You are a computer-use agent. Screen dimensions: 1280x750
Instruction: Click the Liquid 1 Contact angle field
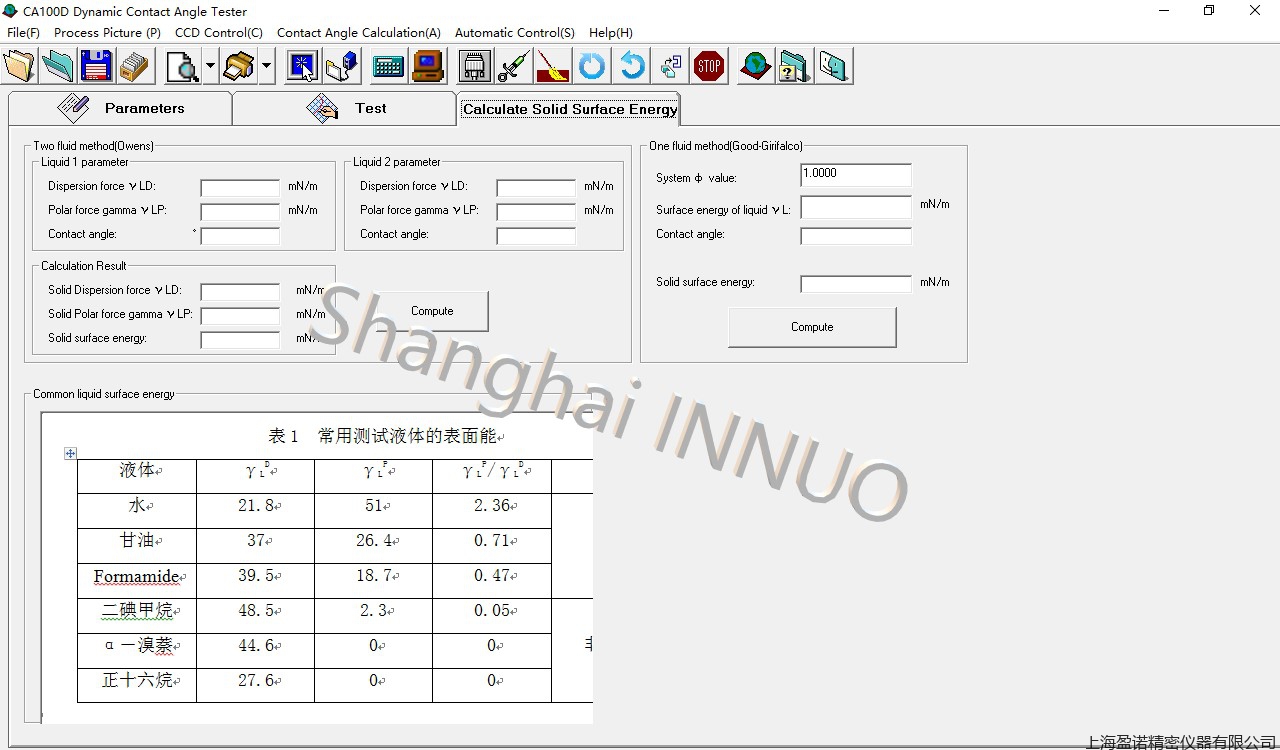coord(240,234)
